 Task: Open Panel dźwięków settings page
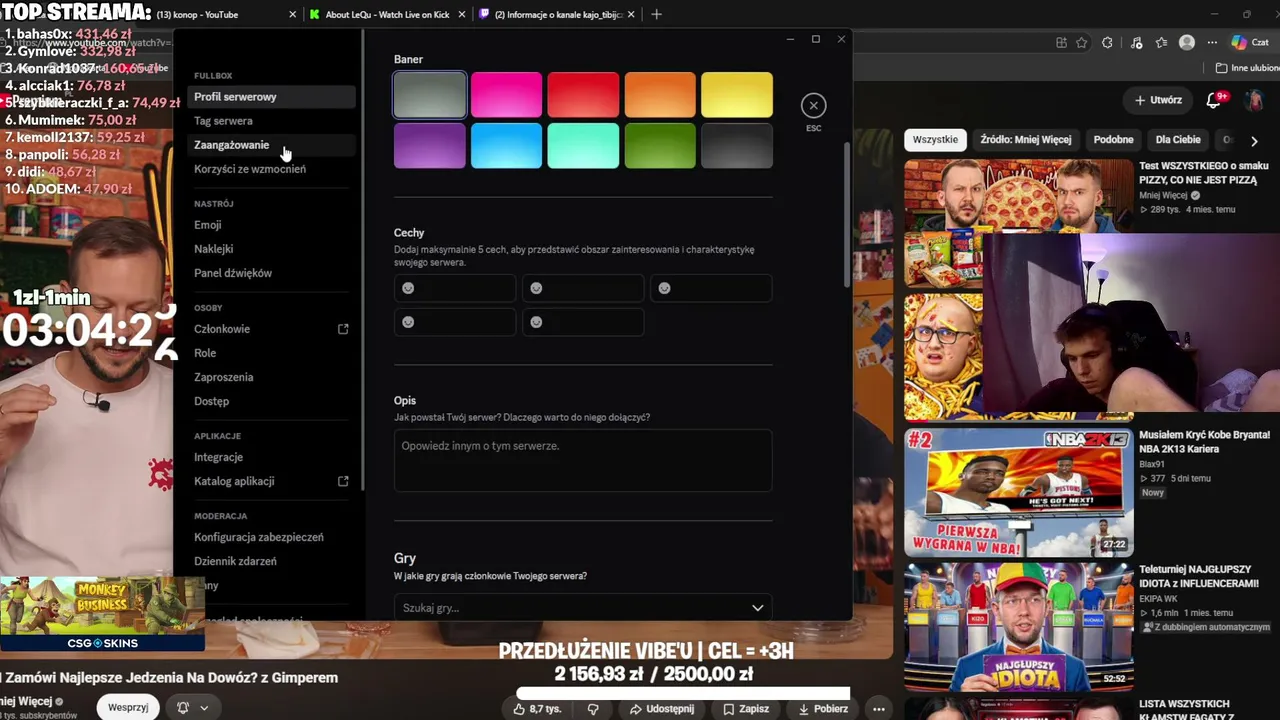pos(271,273)
